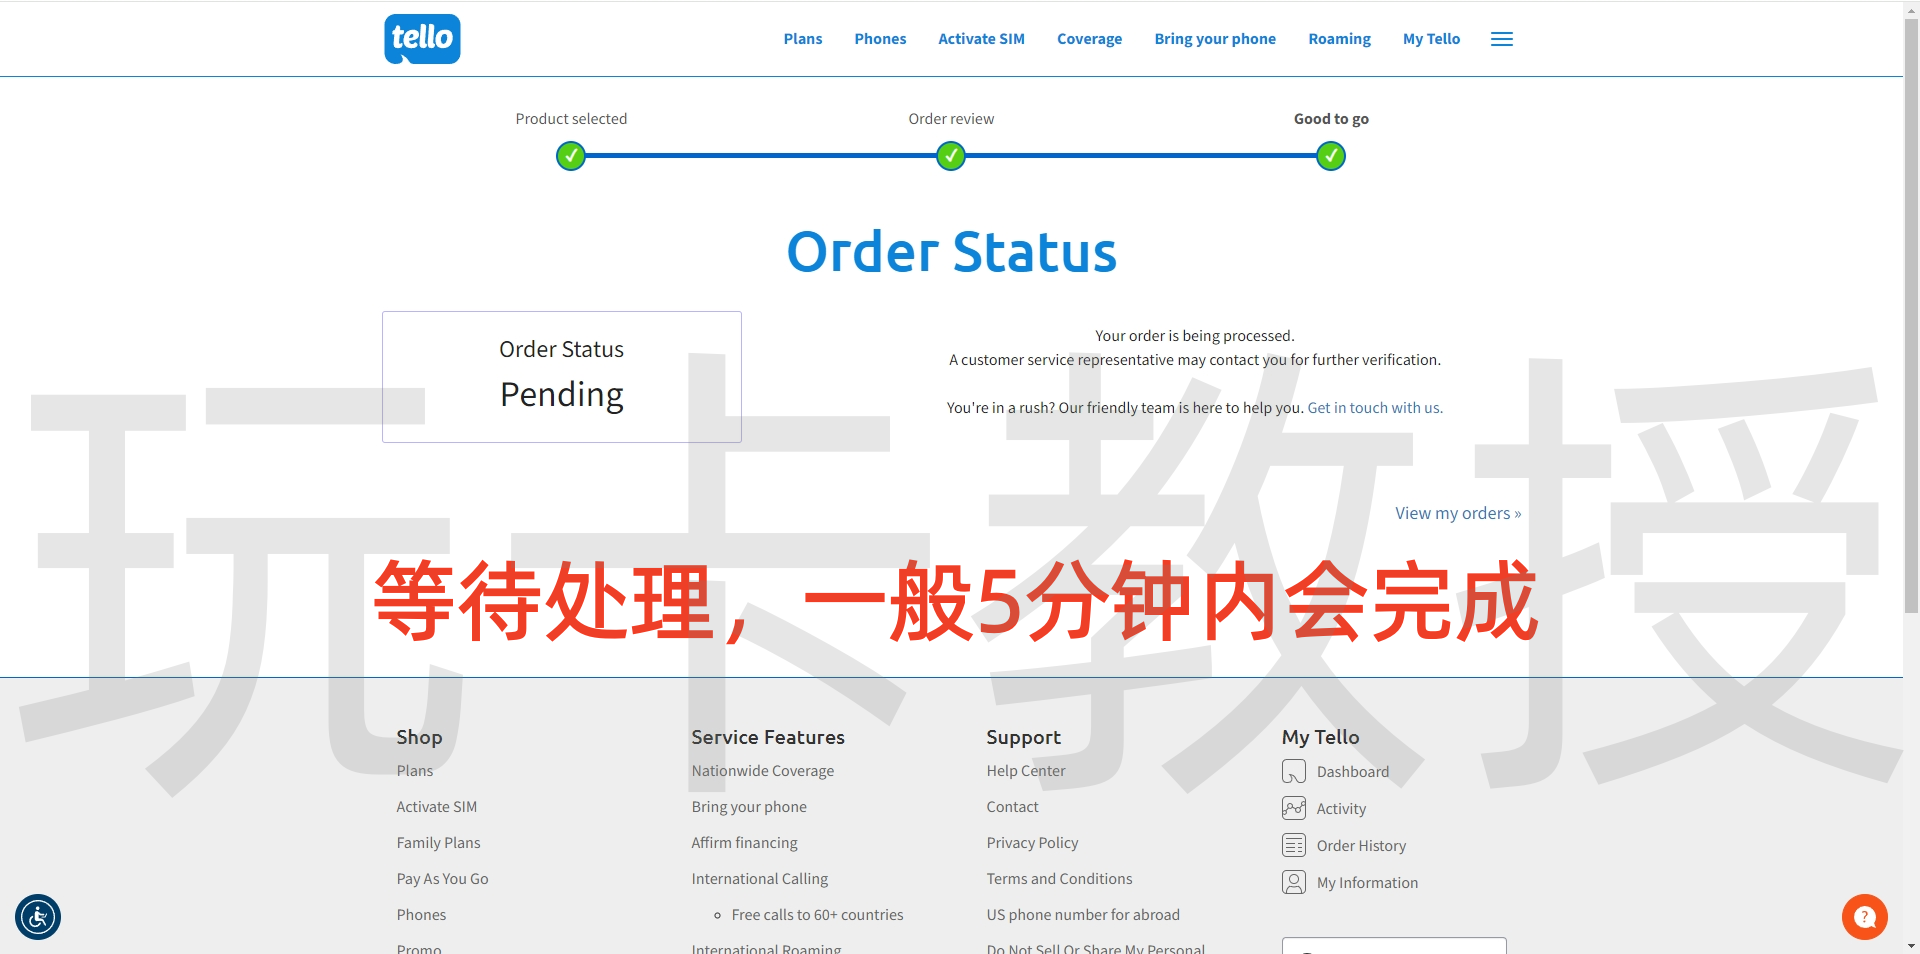Click the Order History list icon
The image size is (1920, 954).
pyautogui.click(x=1293, y=846)
